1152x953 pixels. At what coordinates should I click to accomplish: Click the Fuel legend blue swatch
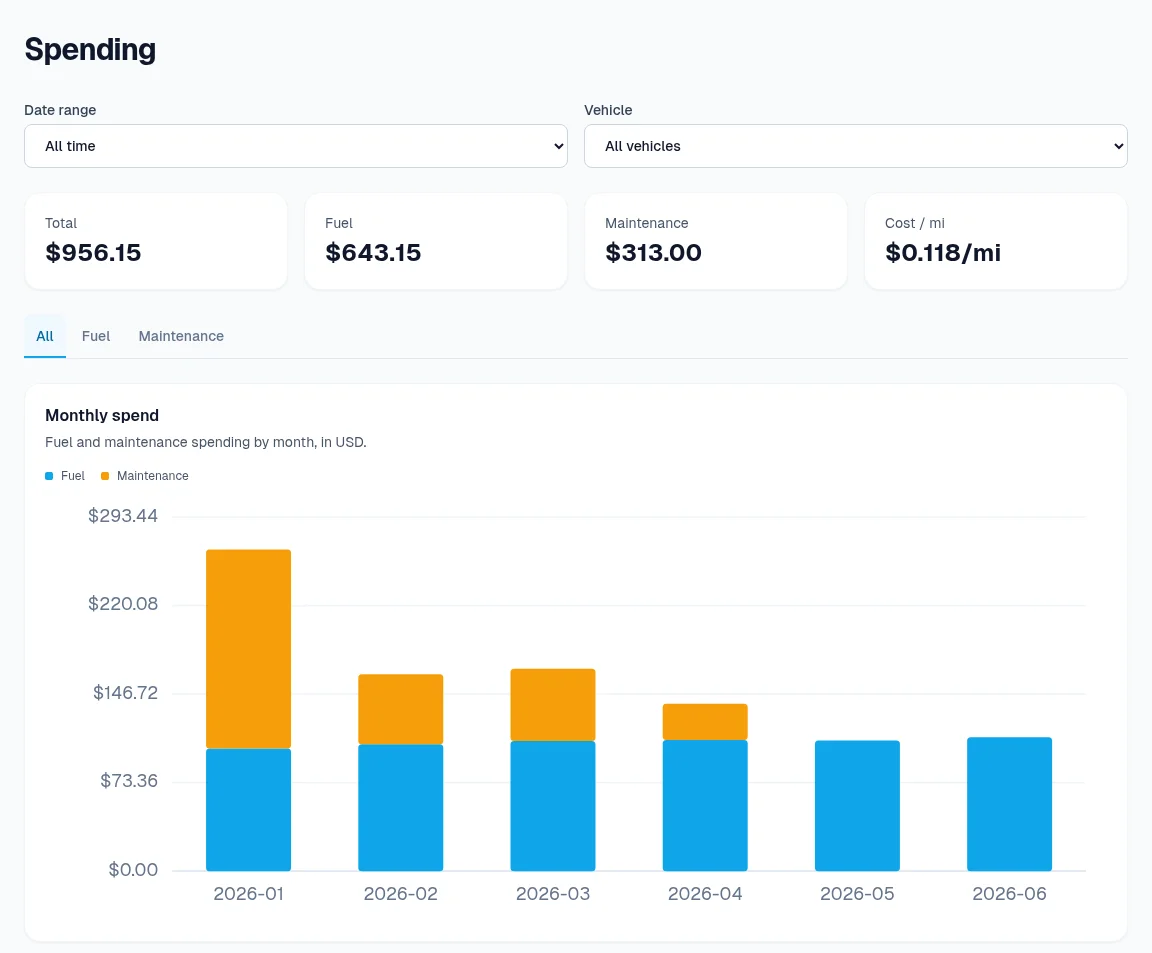pos(49,476)
